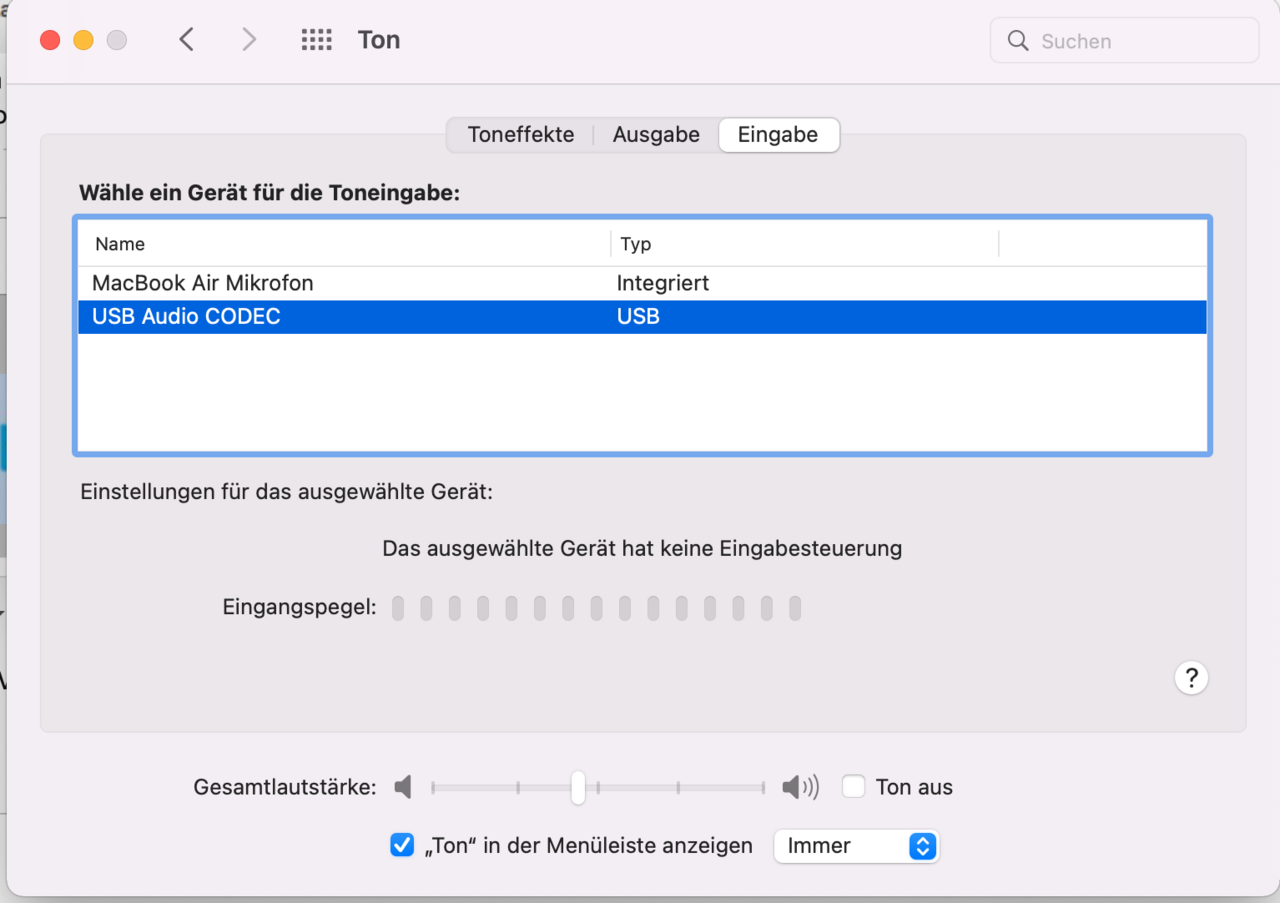Show all preferences via grid icon
Screen dimensions: 1280x903
click(316, 40)
